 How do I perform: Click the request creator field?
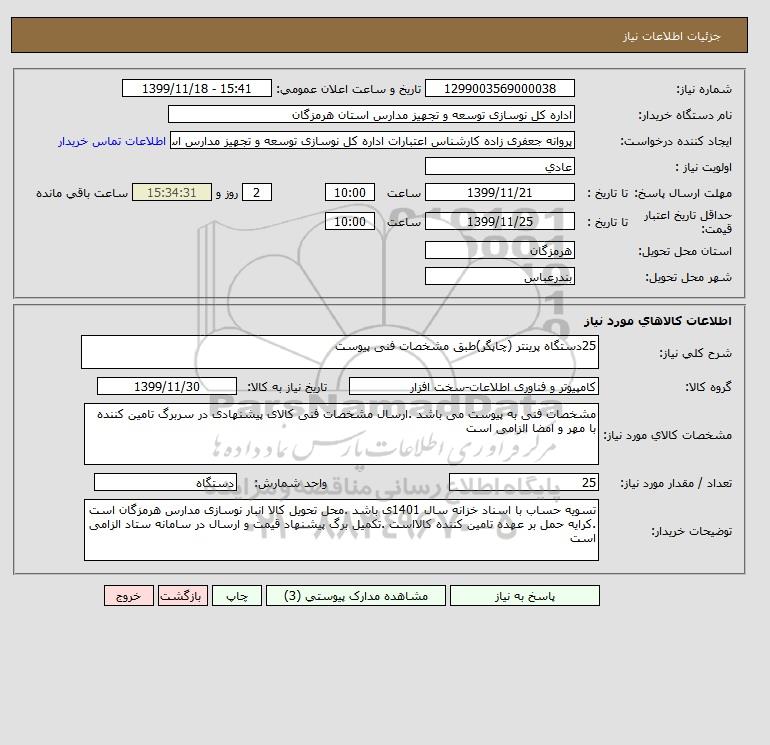[372, 140]
